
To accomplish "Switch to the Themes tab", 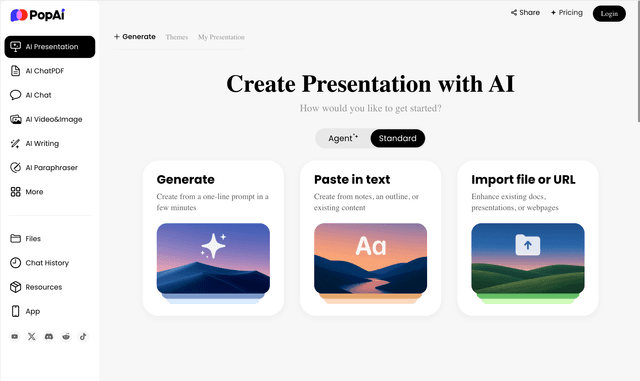I will [x=177, y=37].
